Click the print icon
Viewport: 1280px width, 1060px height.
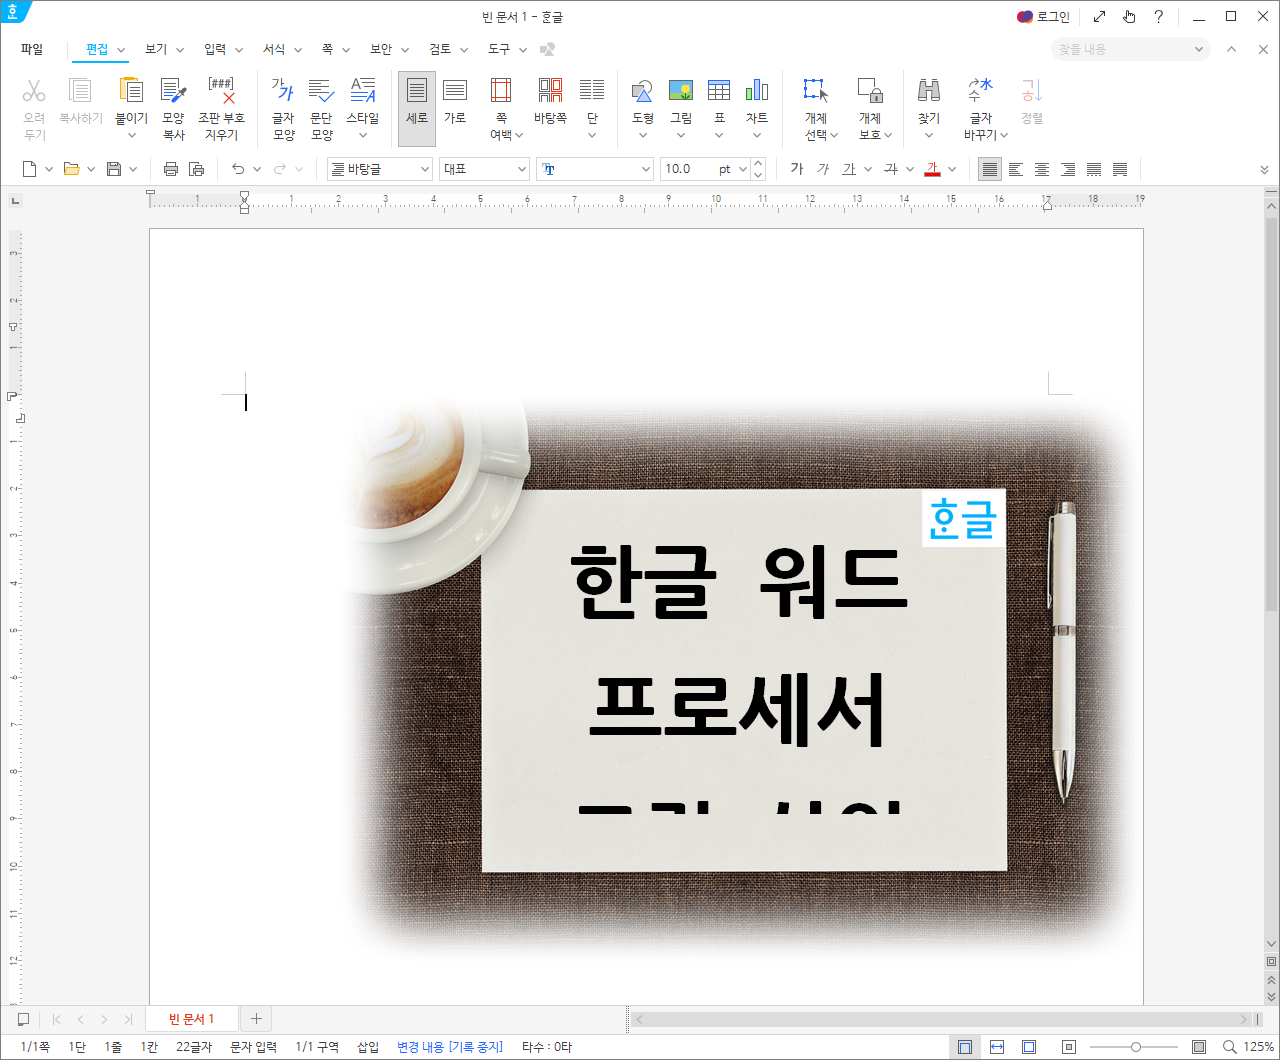coord(171,169)
